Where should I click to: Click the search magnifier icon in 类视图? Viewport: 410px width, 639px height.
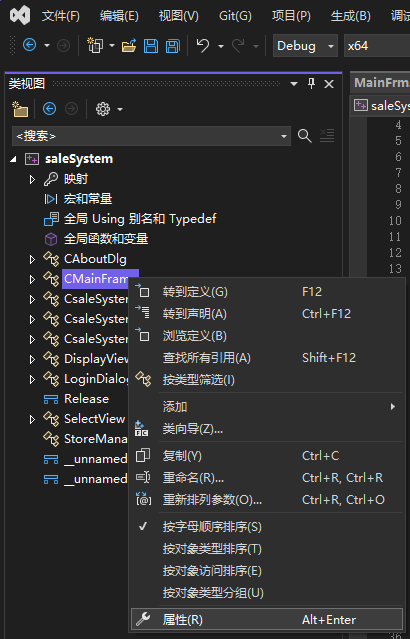point(304,136)
